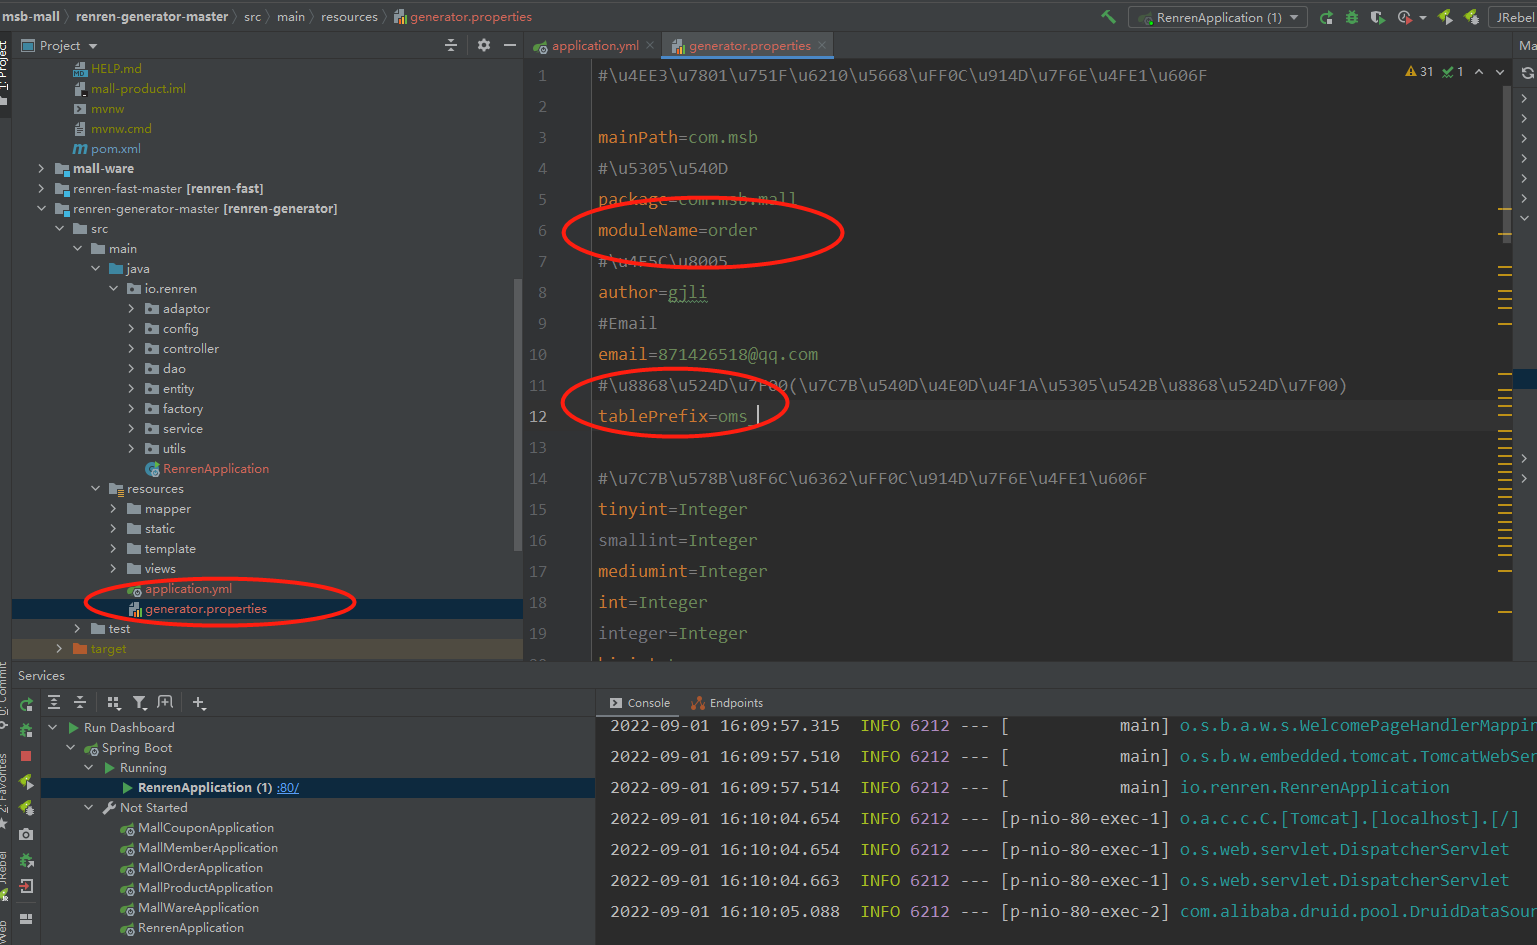The width and height of the screenshot is (1537, 945).
Task: Switch to the Endpoints tab in Services
Action: (x=727, y=703)
